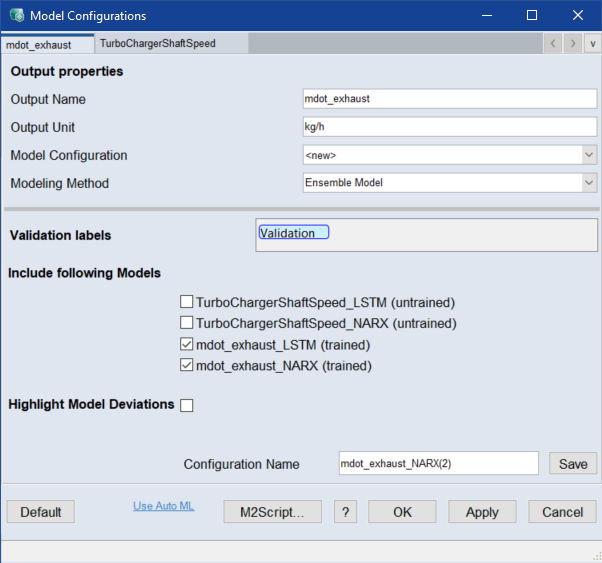Expand the Model Configuration dropdown
The height and width of the screenshot is (563, 602).
click(x=589, y=155)
